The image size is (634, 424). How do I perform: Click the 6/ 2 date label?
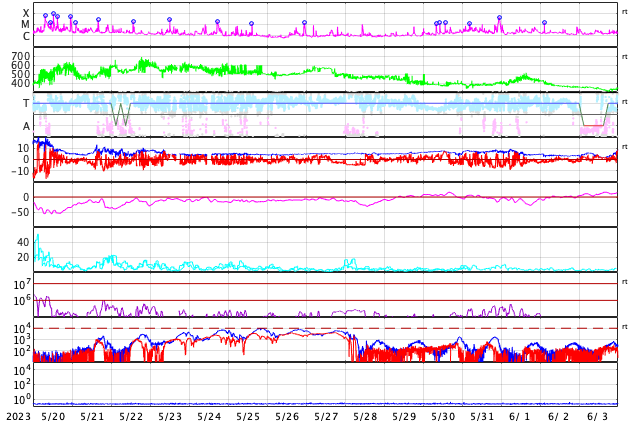[558, 417]
